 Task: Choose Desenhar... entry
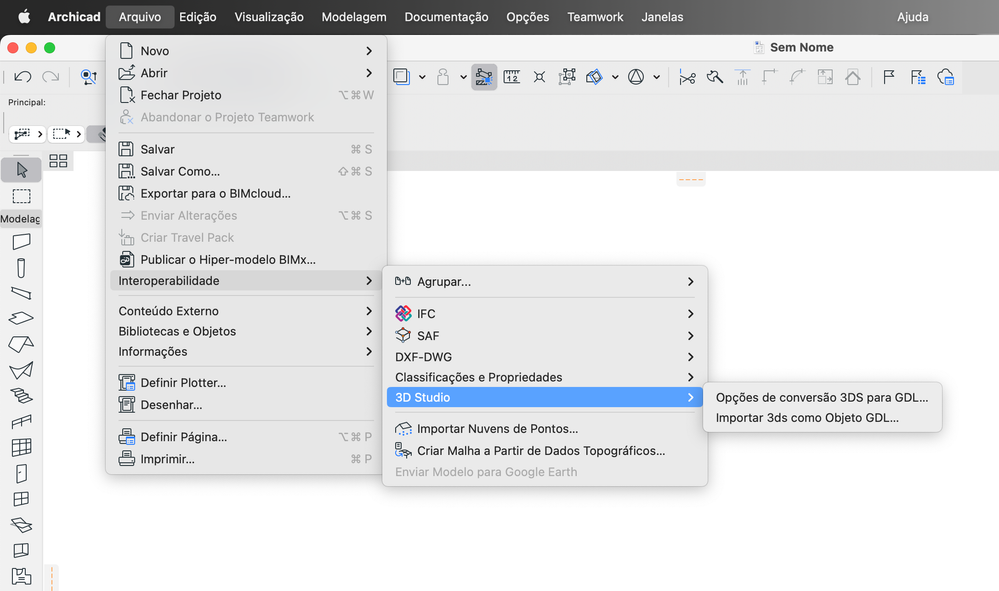pos(247,405)
